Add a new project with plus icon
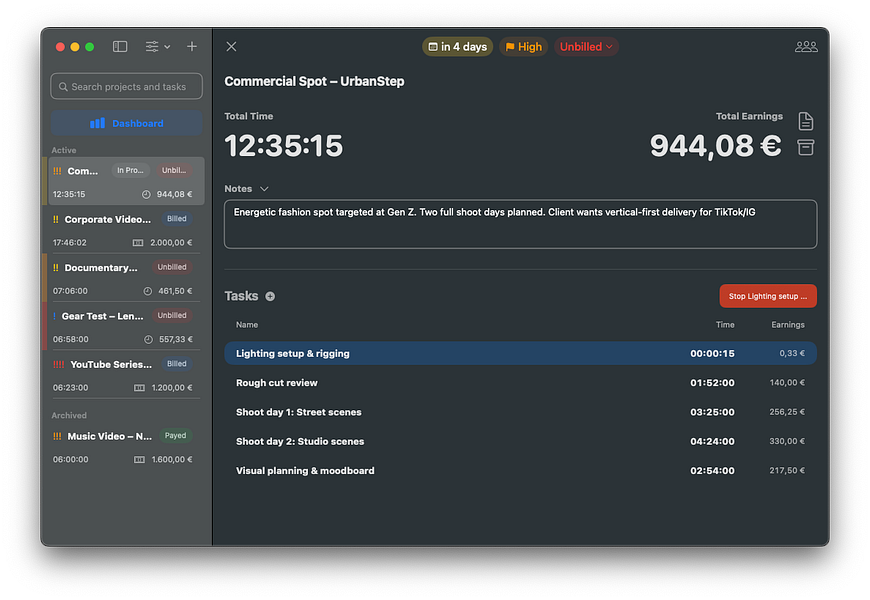 click(x=192, y=47)
